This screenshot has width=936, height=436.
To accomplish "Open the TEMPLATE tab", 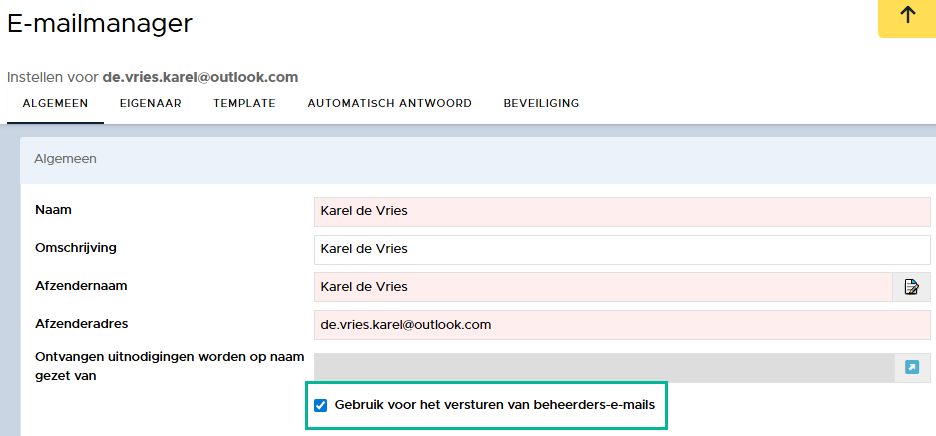I will (244, 103).
